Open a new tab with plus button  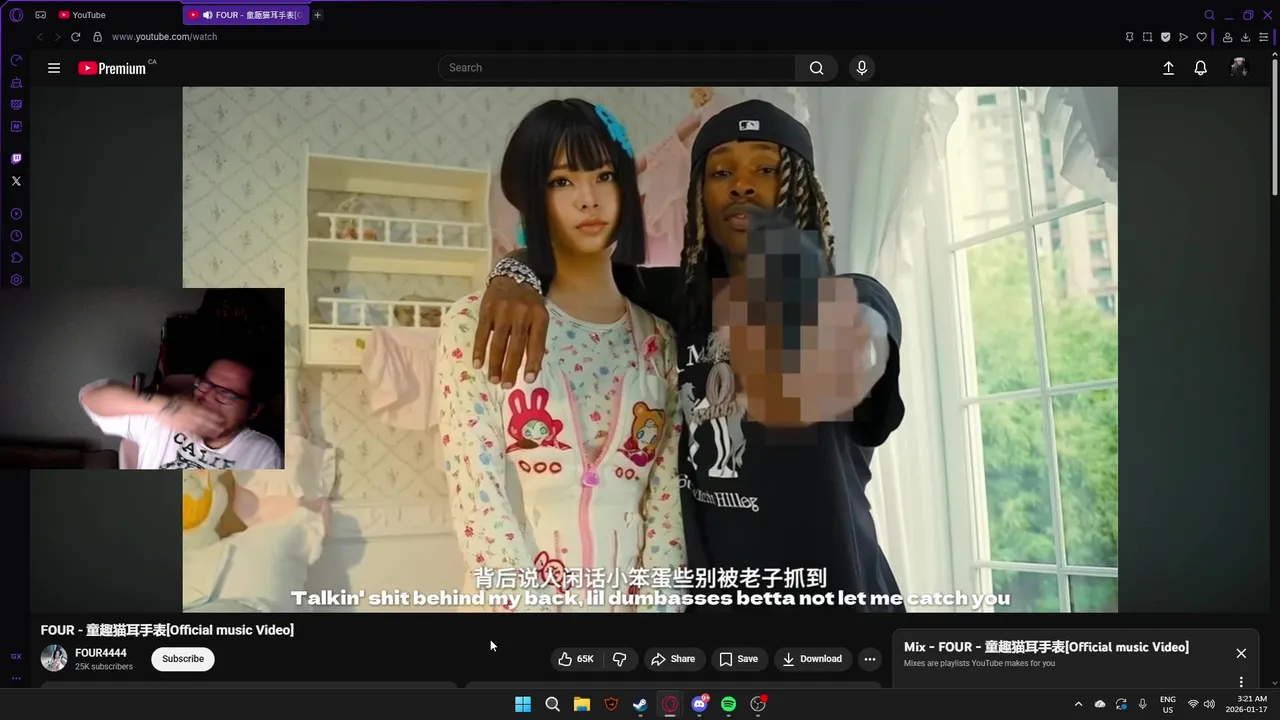(318, 15)
